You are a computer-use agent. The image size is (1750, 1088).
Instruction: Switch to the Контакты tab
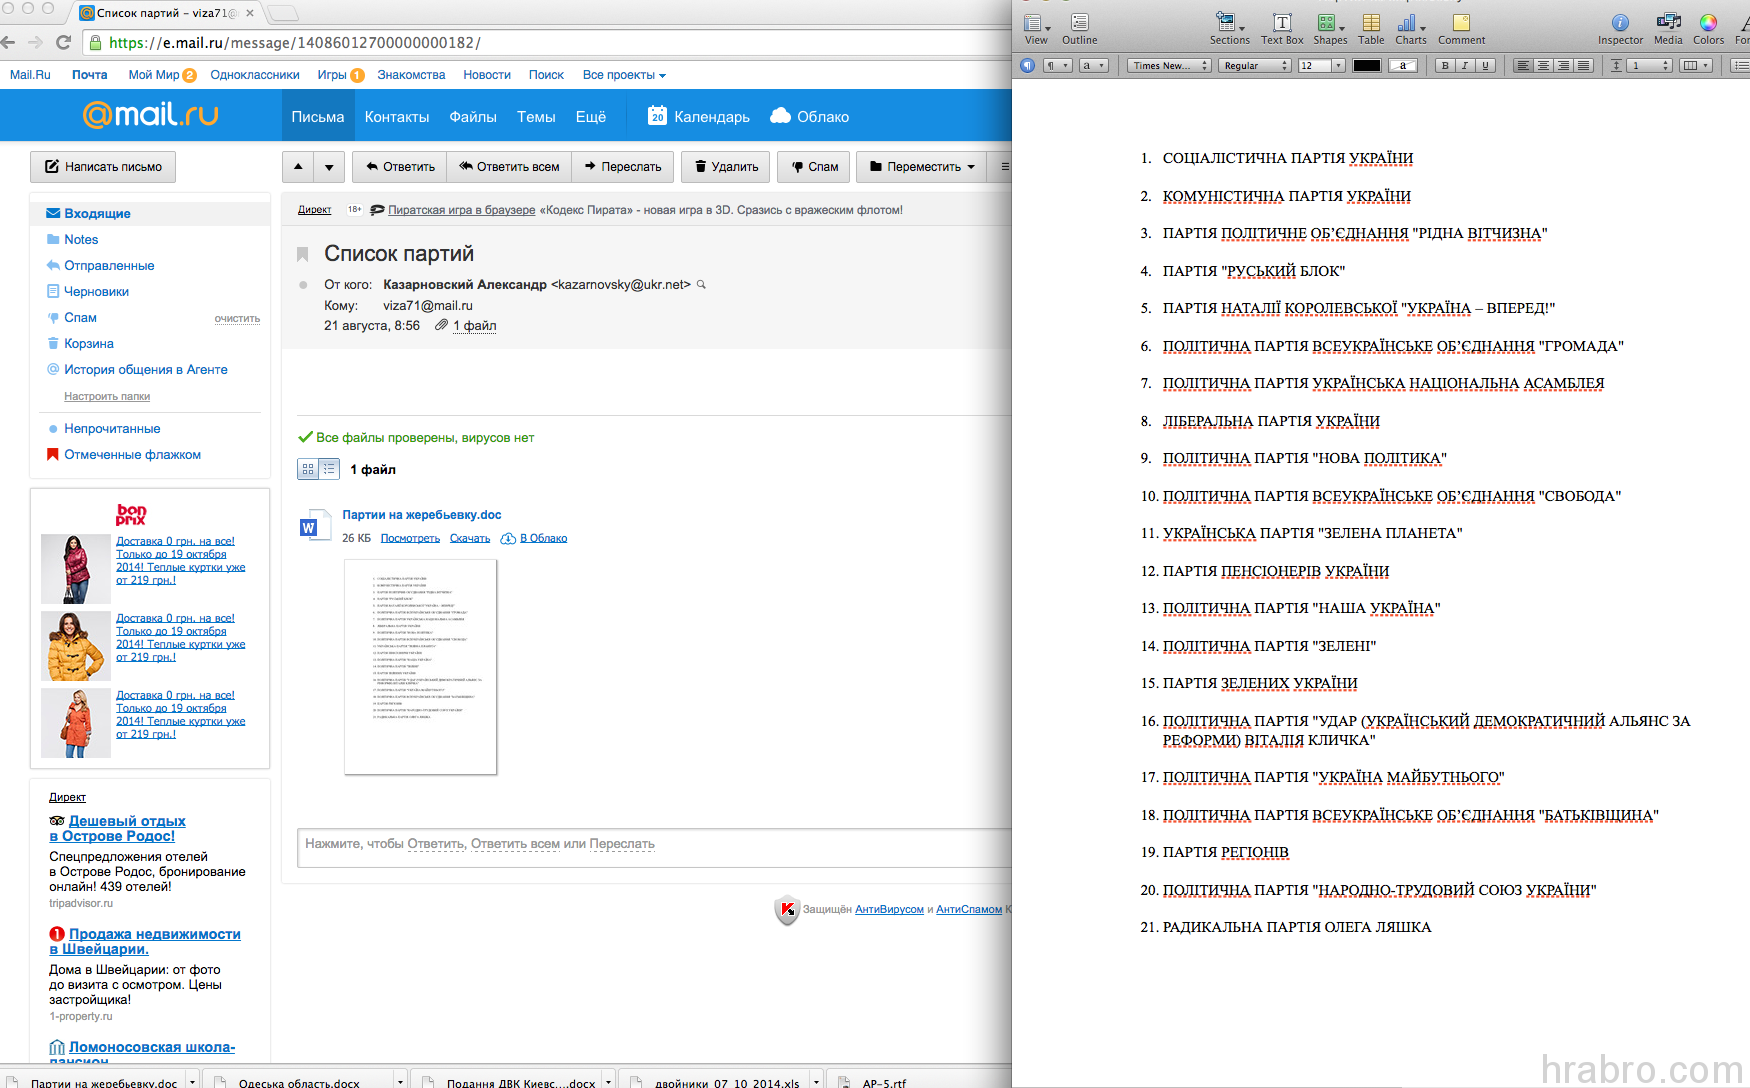[396, 117]
